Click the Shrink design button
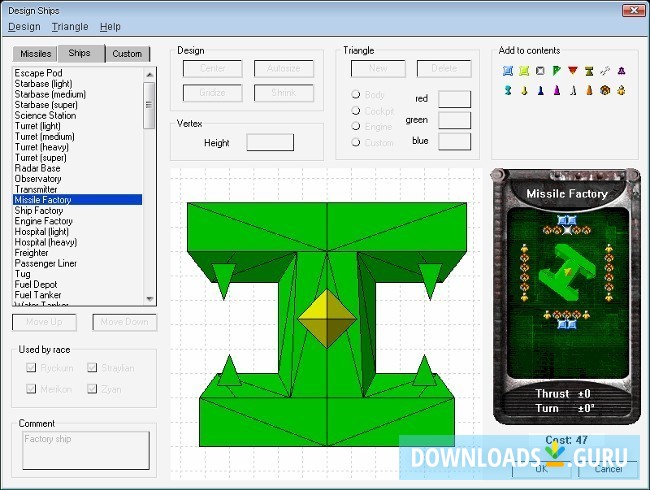 point(284,93)
